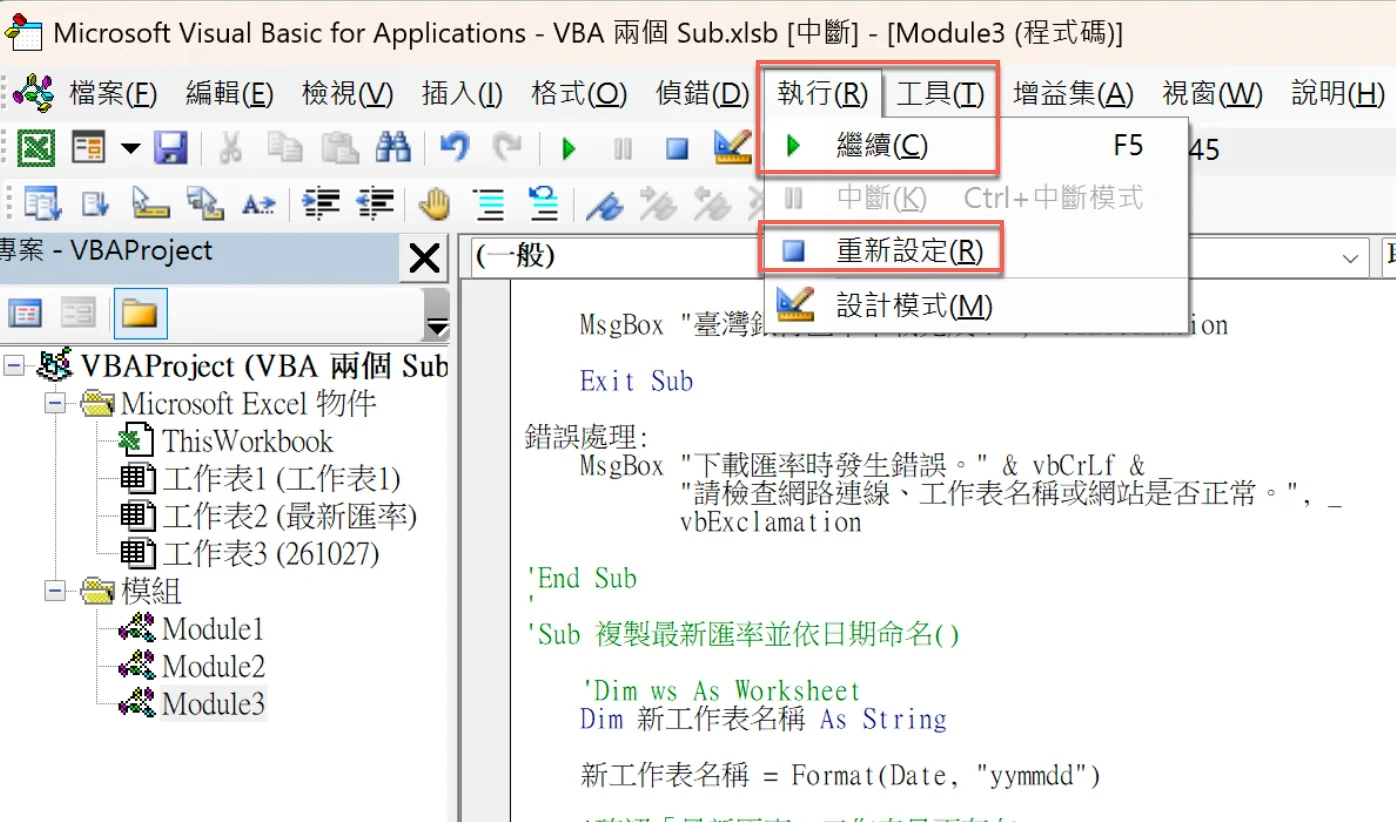
Task: Save the workbook with the floppy disk icon
Action: pos(171,149)
